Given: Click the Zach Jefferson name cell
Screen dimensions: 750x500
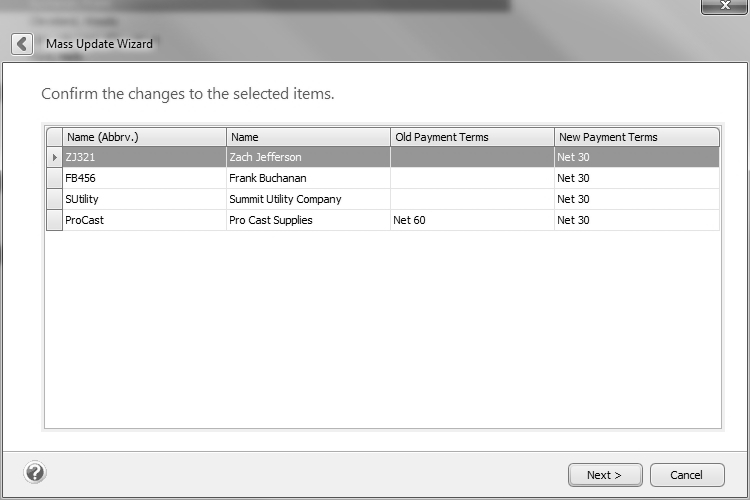Looking at the screenshot, I should [x=308, y=157].
